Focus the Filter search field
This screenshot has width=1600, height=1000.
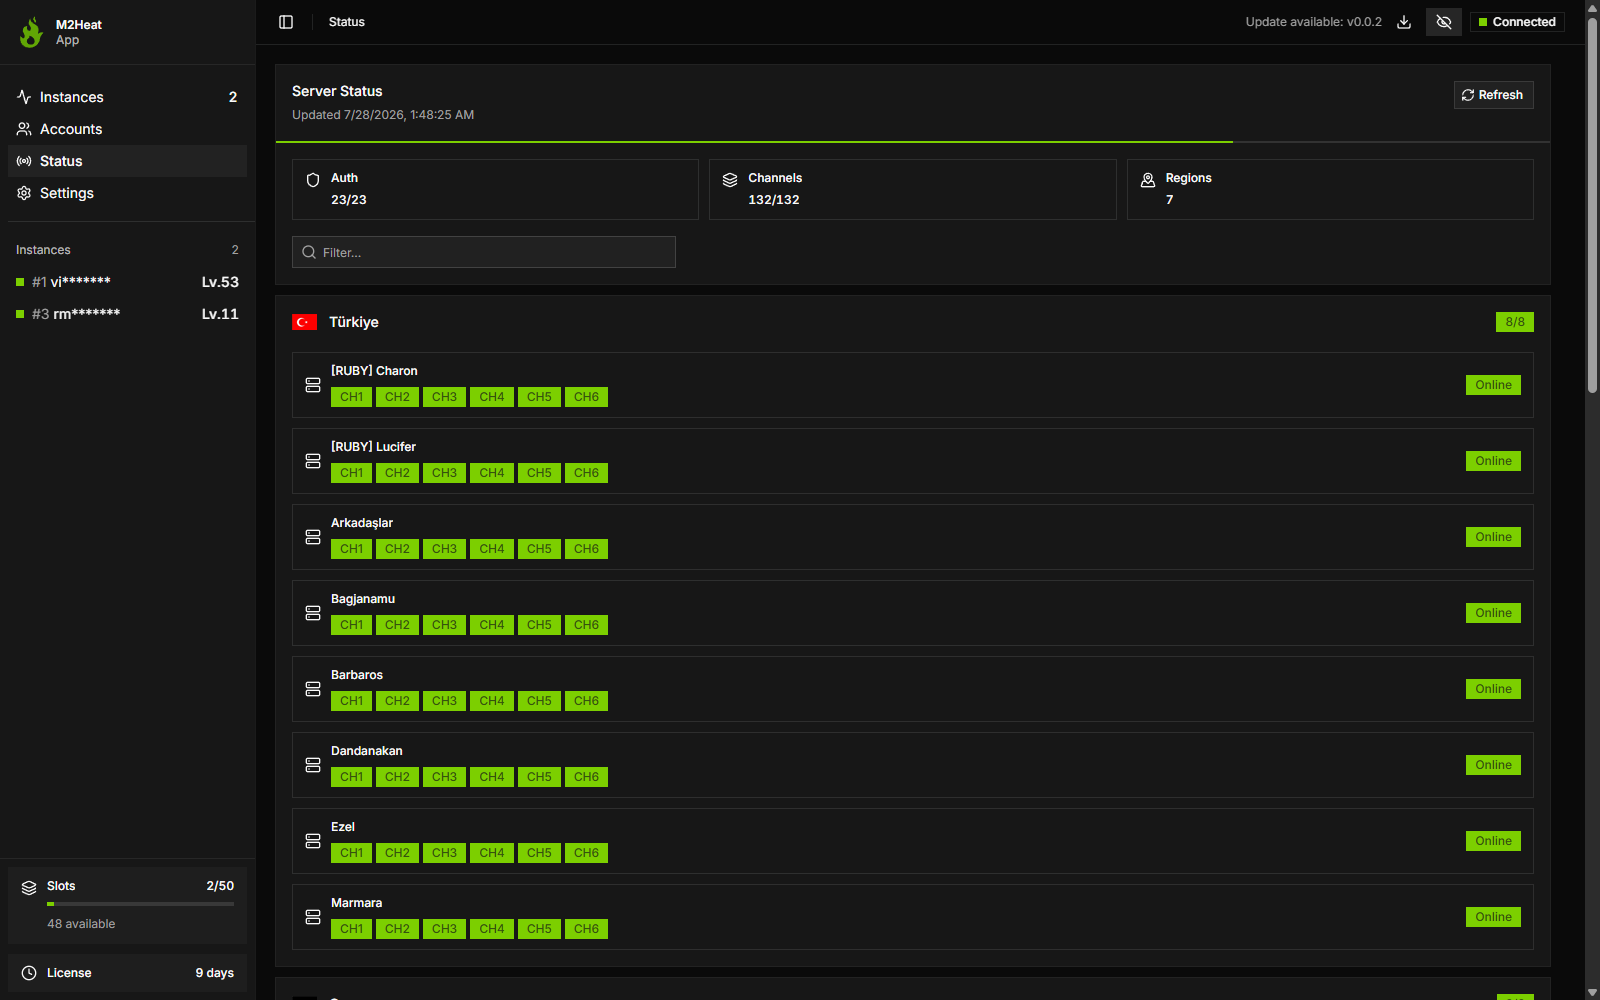coord(484,252)
